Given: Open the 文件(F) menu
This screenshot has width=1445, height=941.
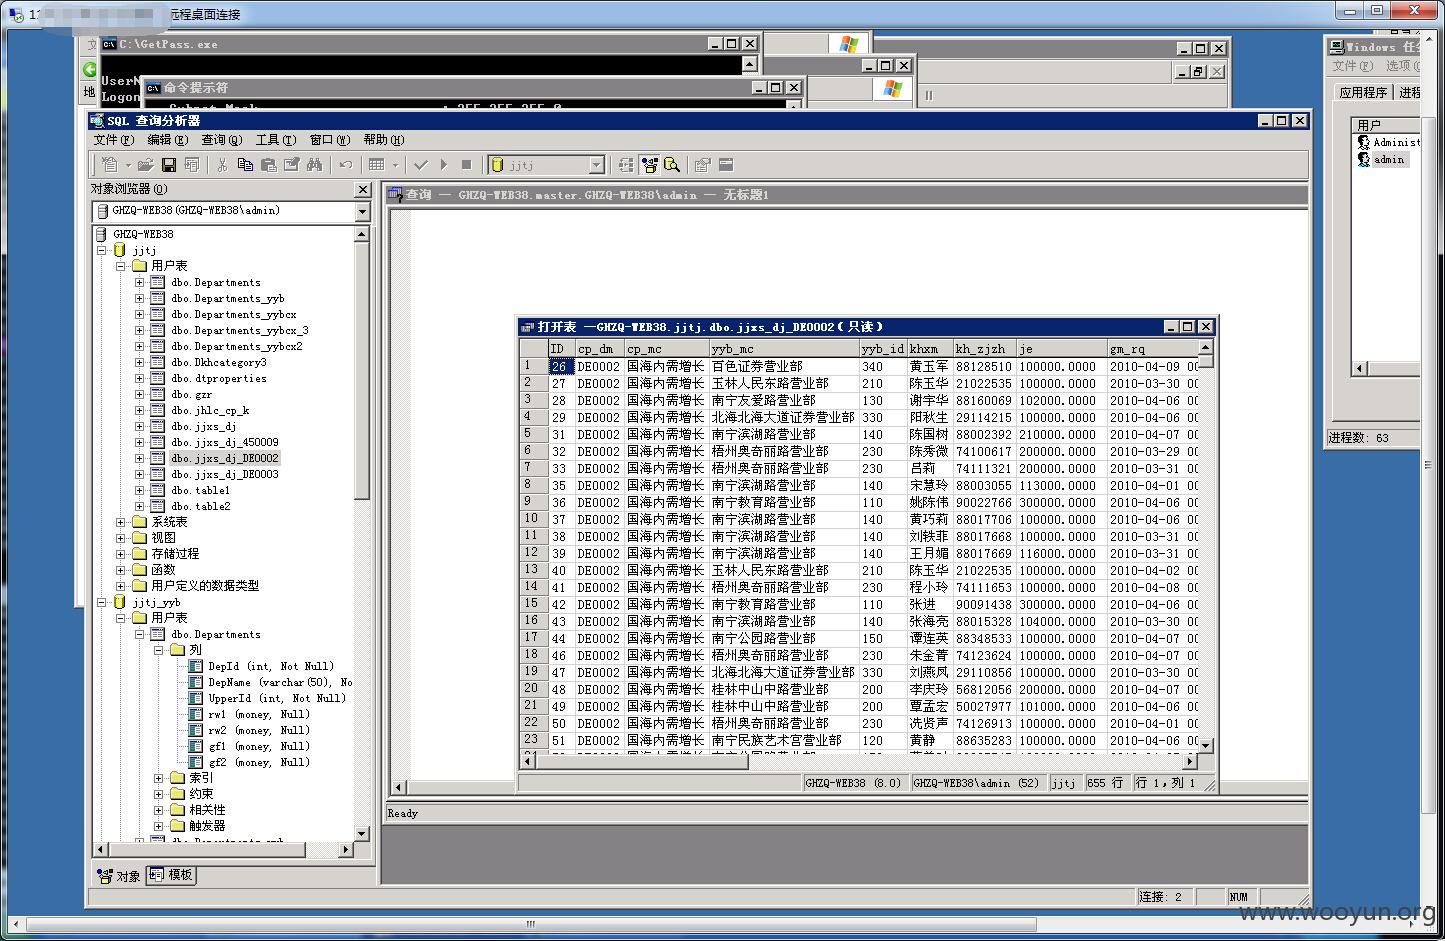Looking at the screenshot, I should point(113,140).
